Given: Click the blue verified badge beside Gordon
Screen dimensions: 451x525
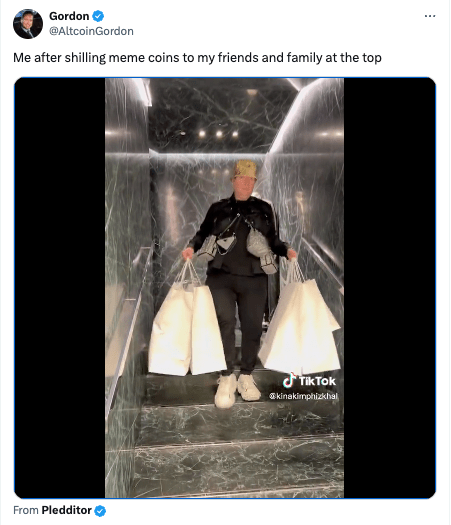Looking at the screenshot, I should [98, 16].
